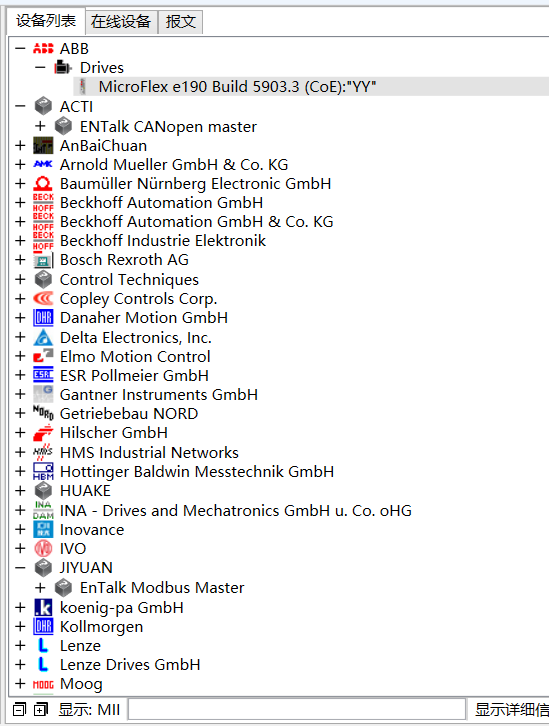Click the Copley Controls Corp. logo icon
The width and height of the screenshot is (549, 726).
(x=43, y=299)
